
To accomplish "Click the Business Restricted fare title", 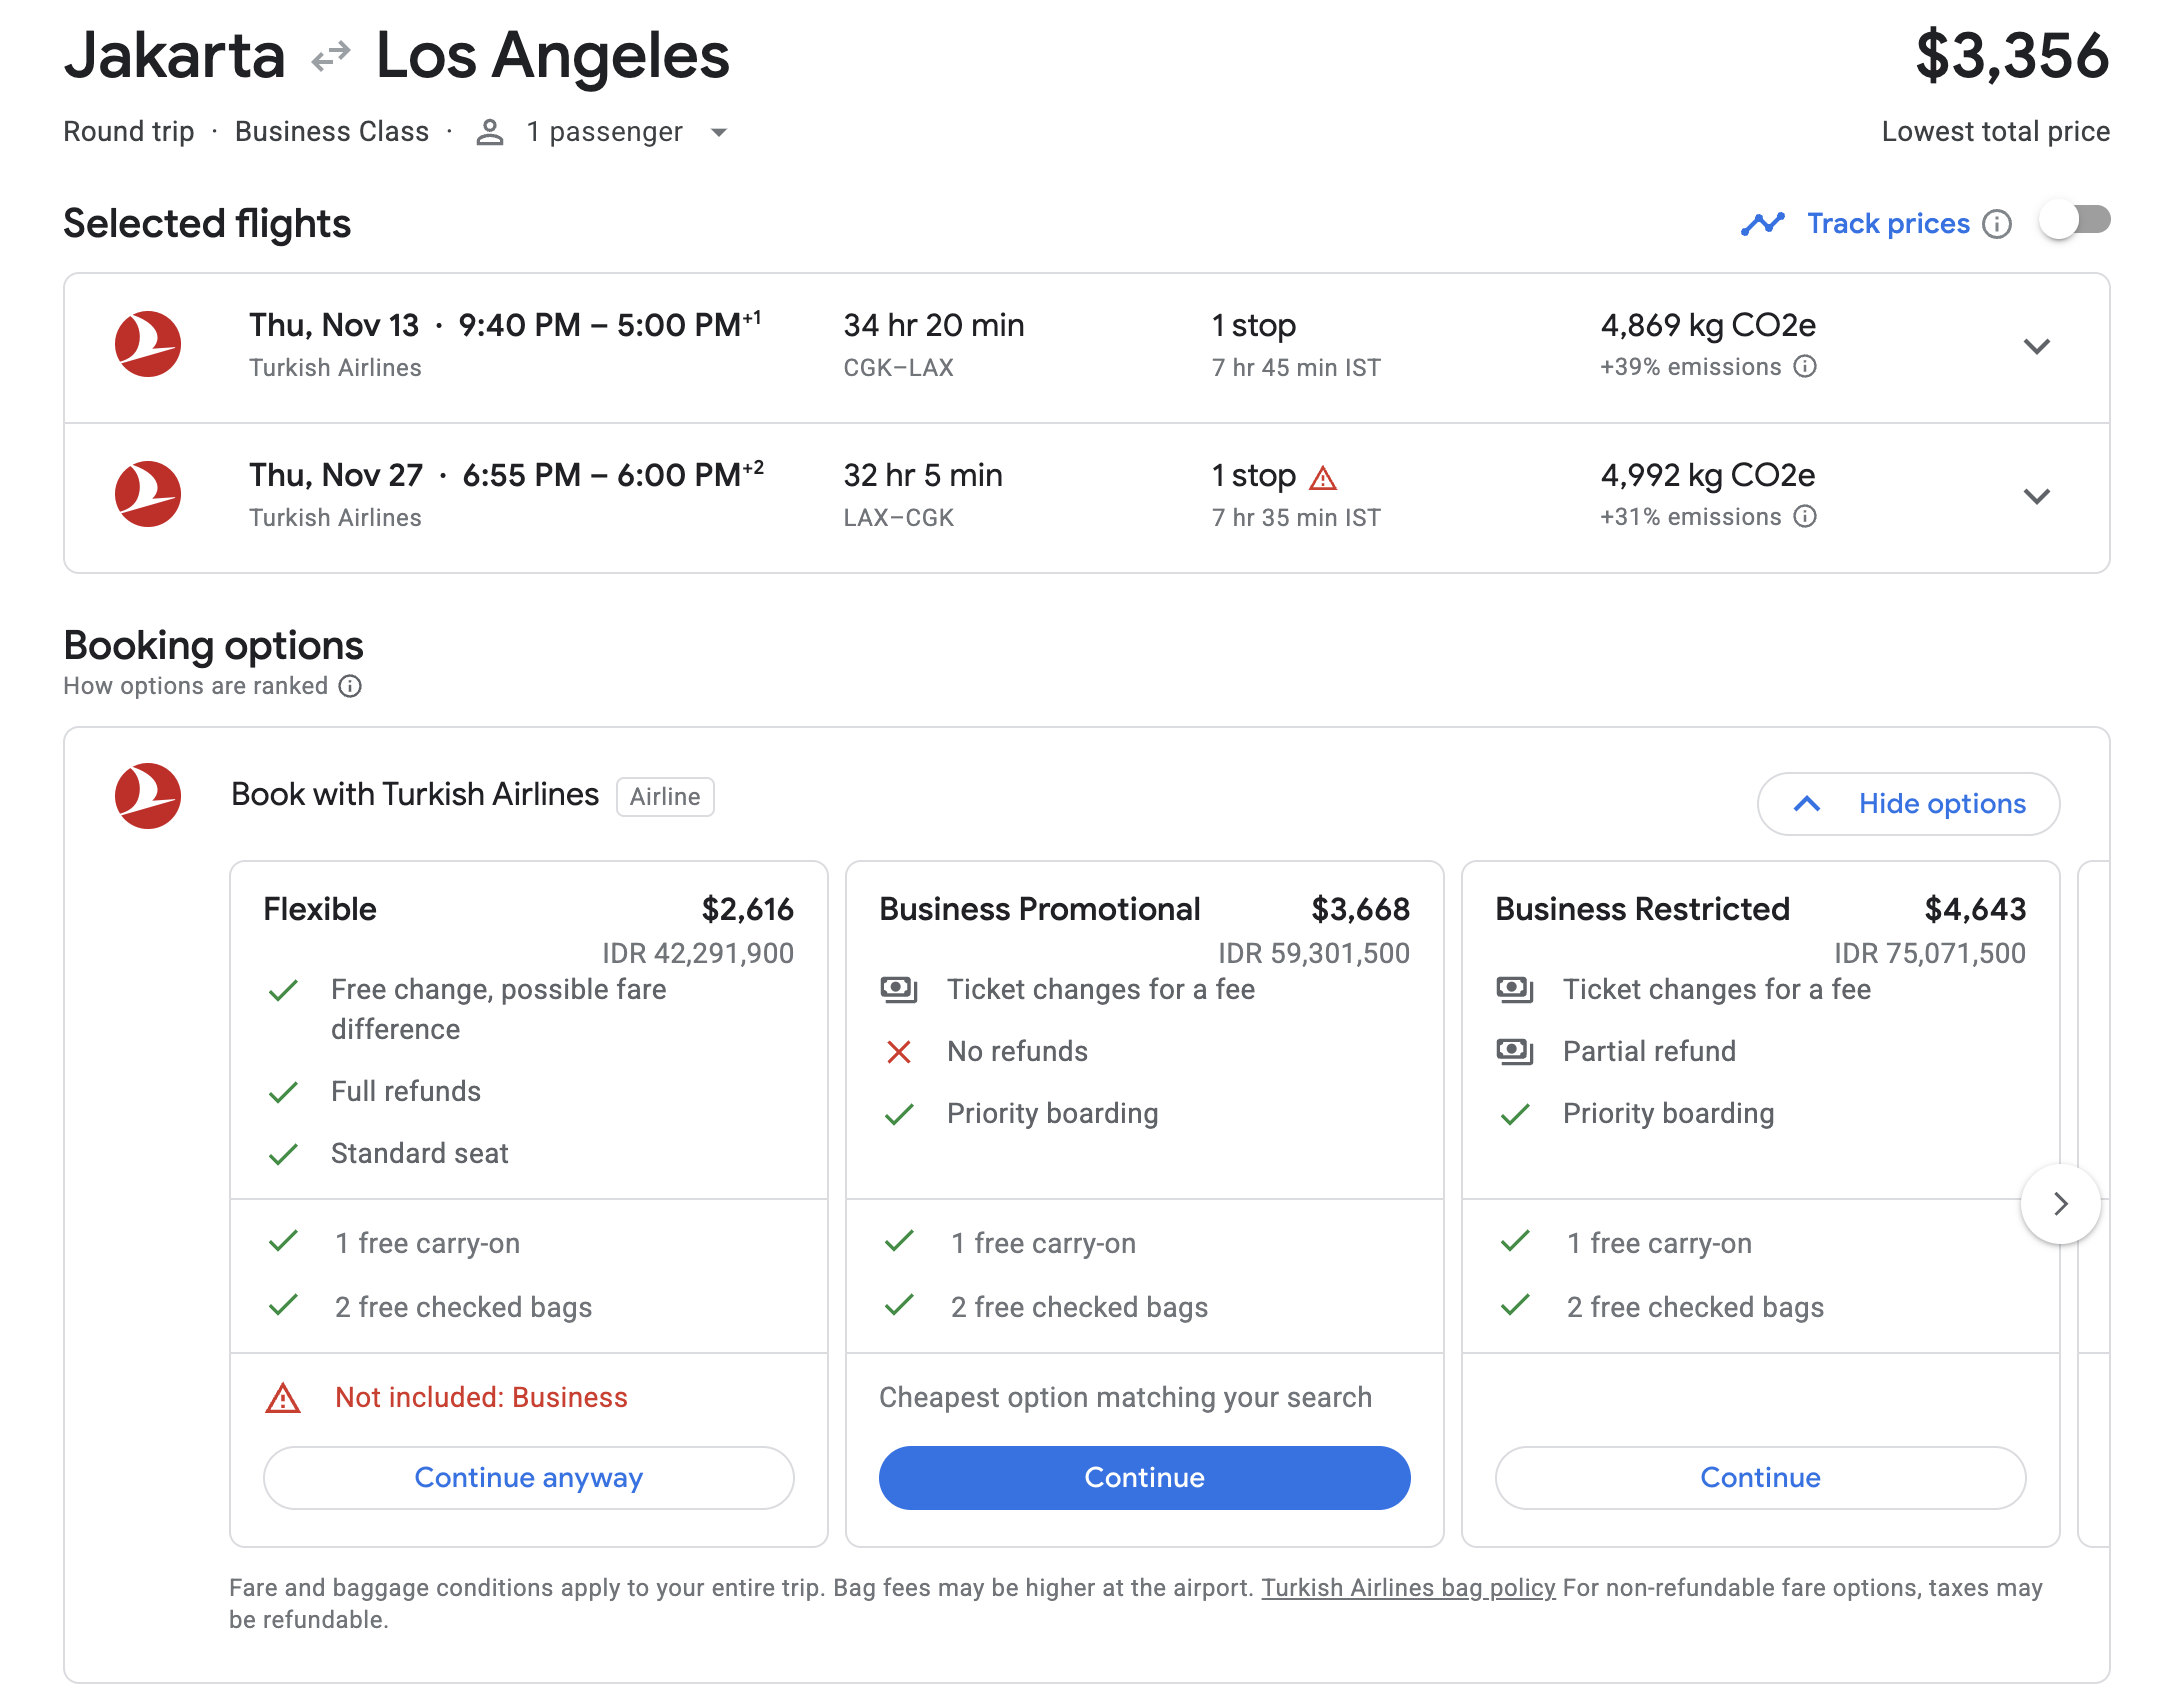I will 1643,909.
